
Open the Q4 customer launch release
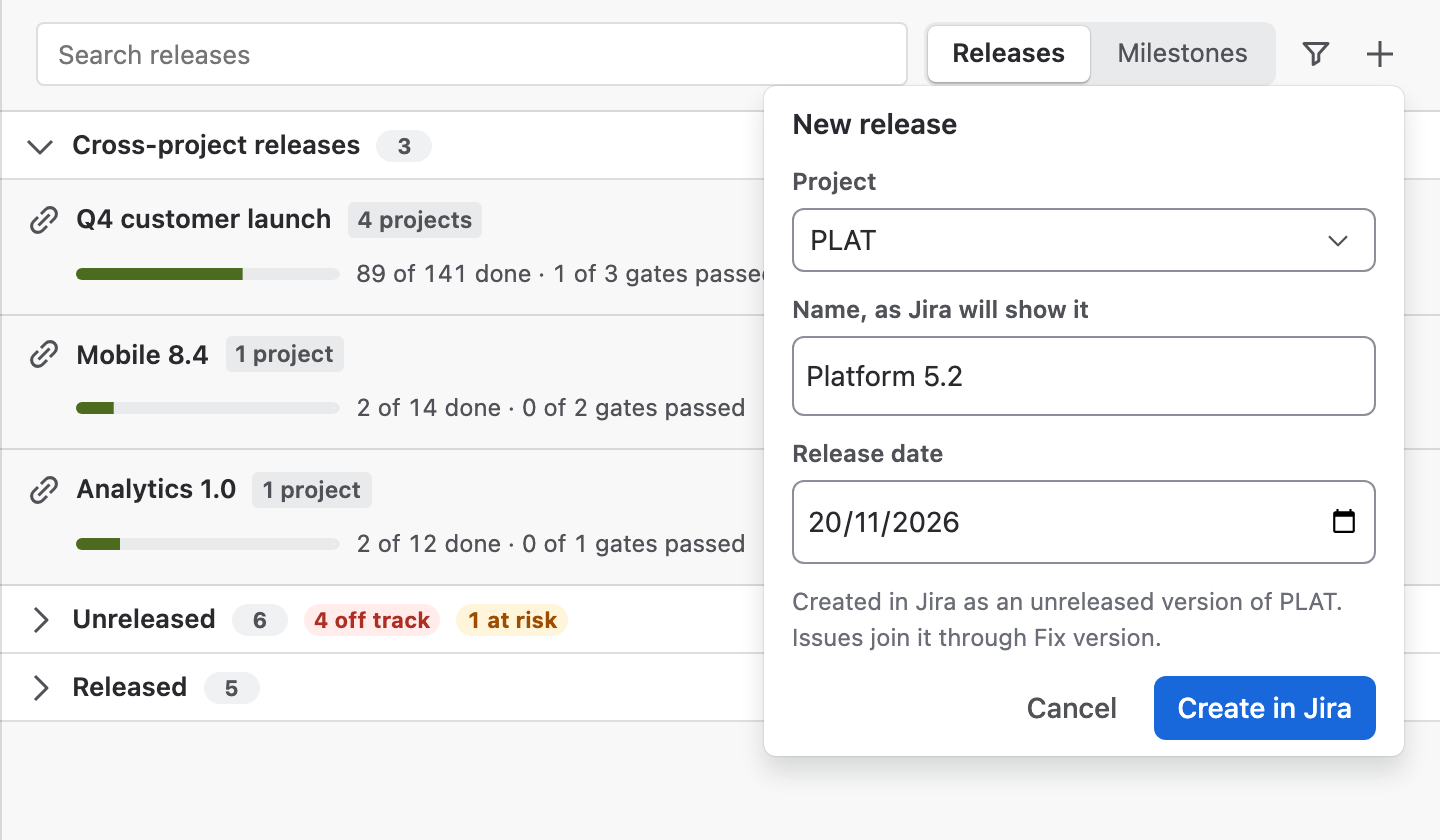(x=204, y=220)
